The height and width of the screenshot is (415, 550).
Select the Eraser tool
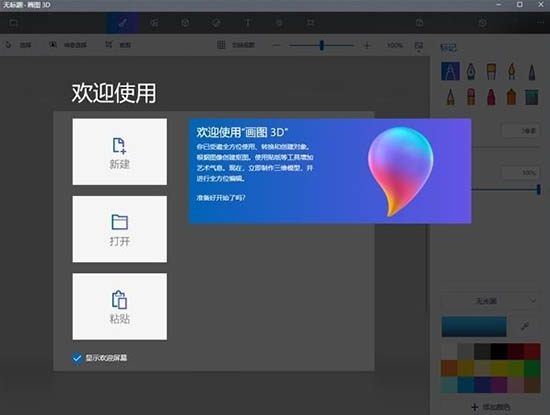click(x=471, y=97)
